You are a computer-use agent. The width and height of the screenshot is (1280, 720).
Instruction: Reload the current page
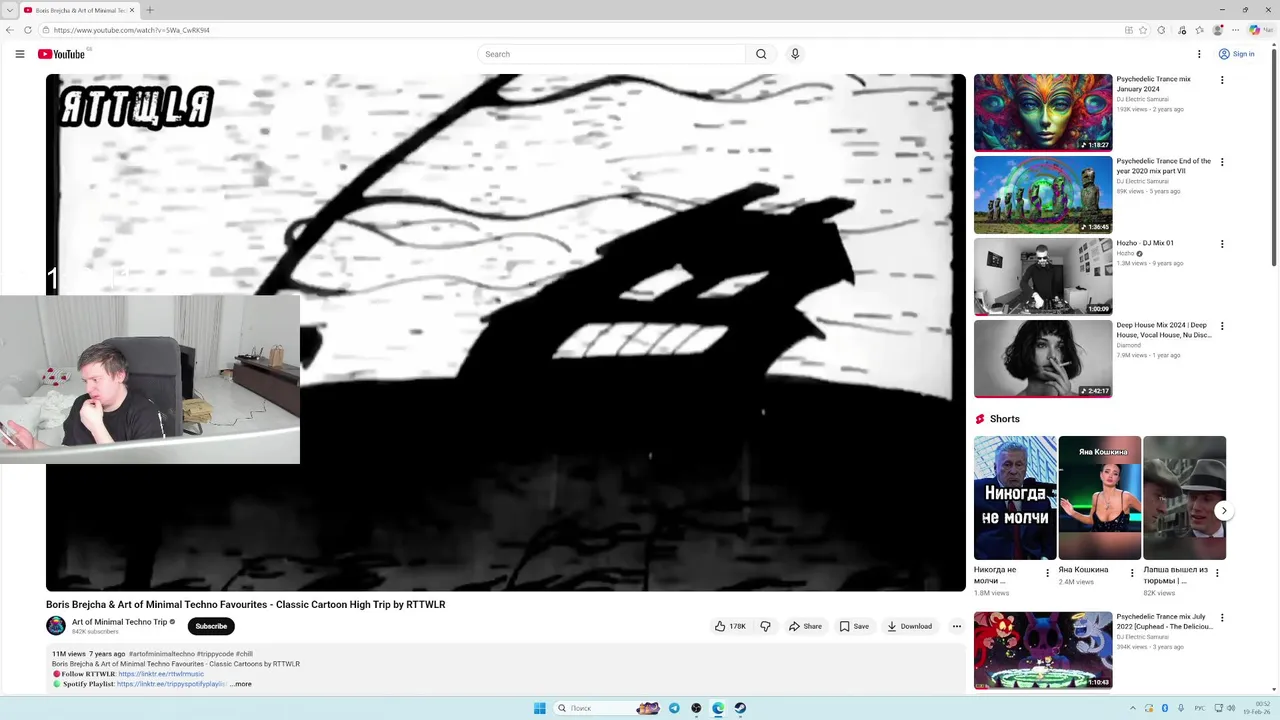[x=28, y=30]
